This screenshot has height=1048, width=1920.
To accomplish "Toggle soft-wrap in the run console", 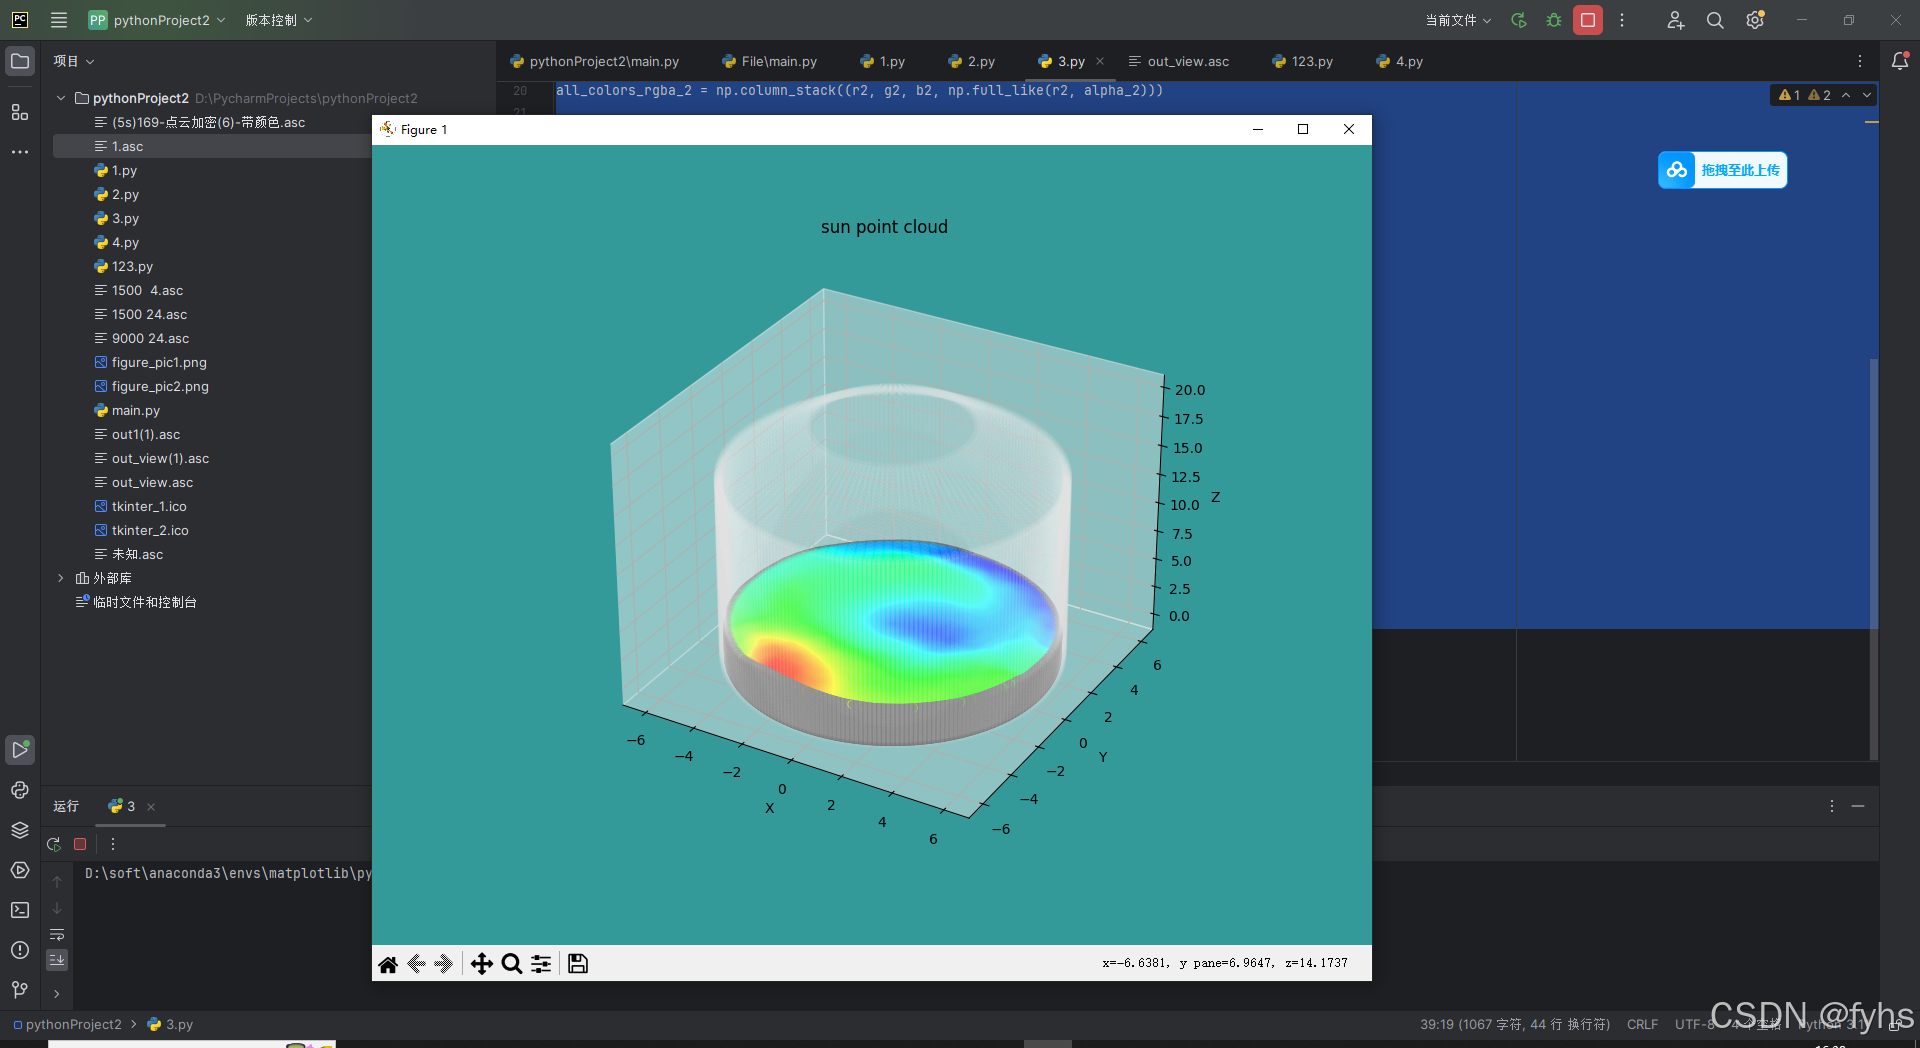I will coord(57,936).
